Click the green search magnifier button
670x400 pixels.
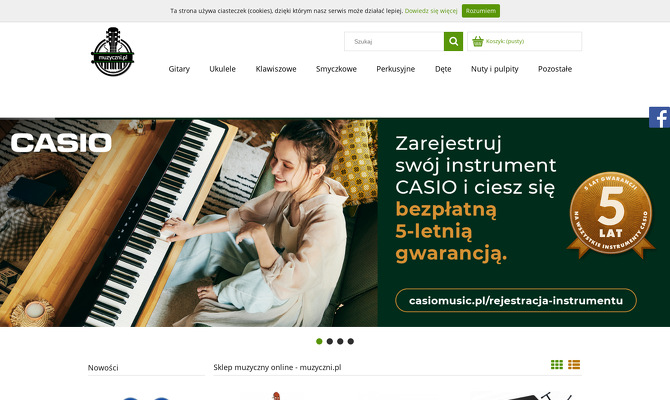(453, 41)
